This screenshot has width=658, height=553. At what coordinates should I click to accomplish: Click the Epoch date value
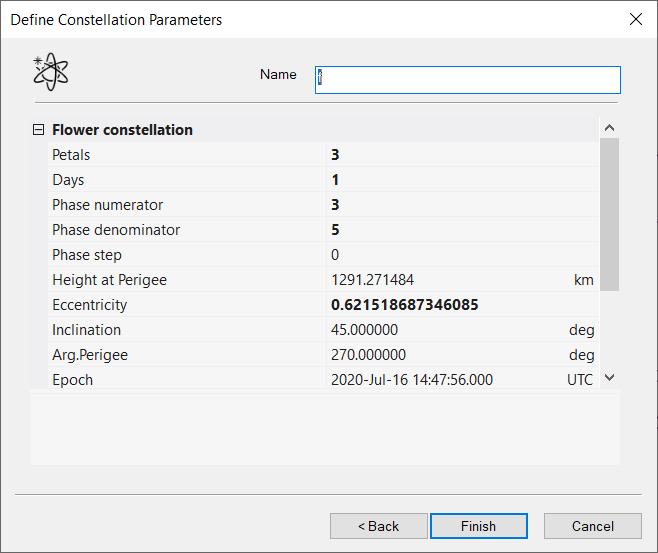tap(440, 380)
